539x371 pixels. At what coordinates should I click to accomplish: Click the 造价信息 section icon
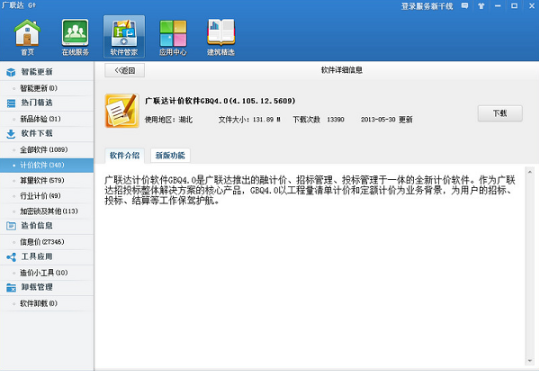[11, 226]
